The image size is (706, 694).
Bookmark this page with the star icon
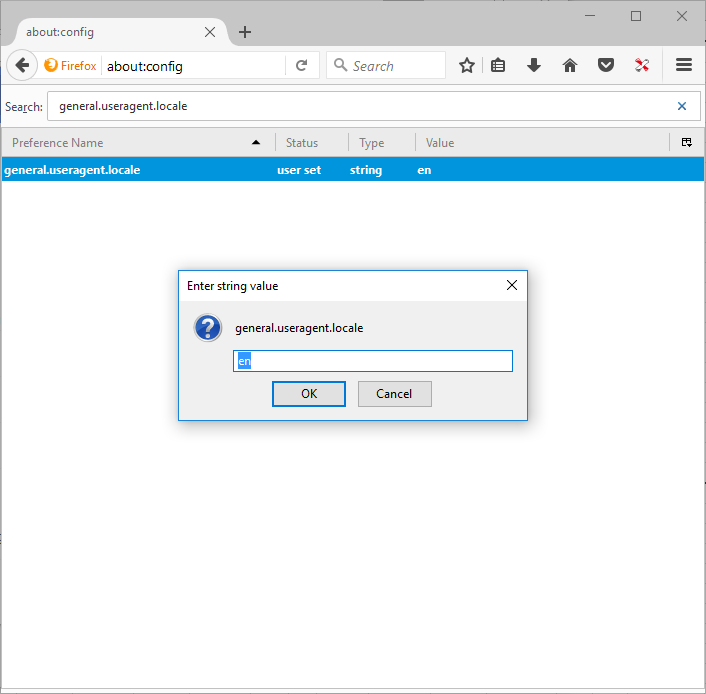pyautogui.click(x=466, y=66)
